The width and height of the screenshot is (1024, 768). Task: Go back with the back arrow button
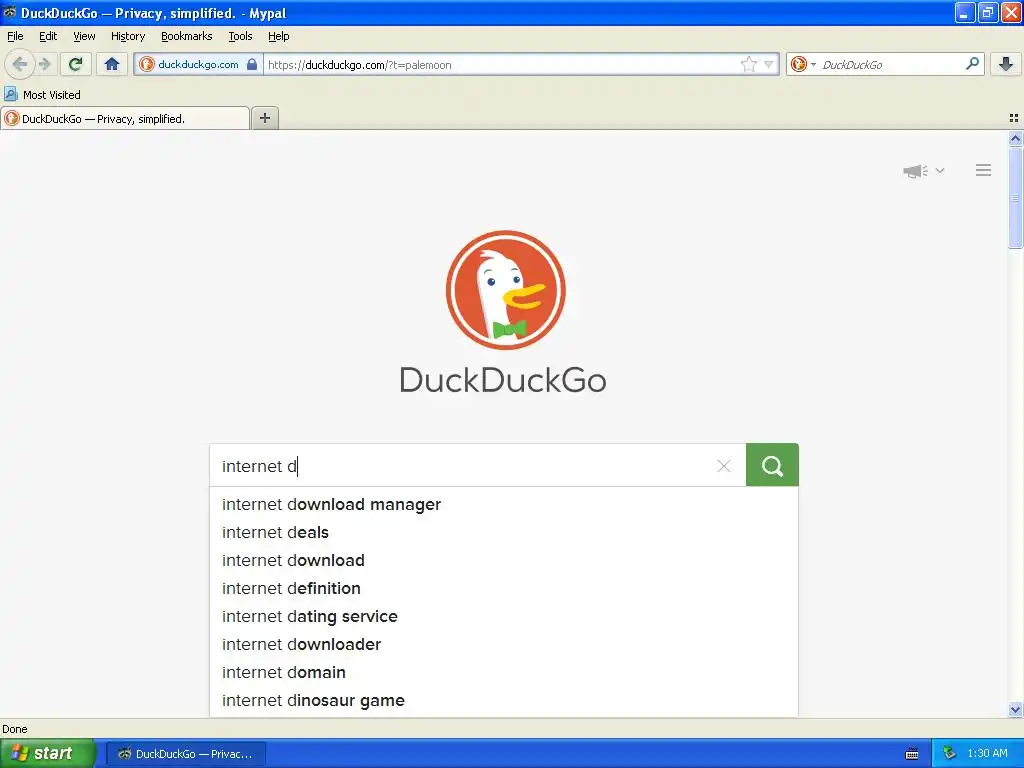point(19,64)
